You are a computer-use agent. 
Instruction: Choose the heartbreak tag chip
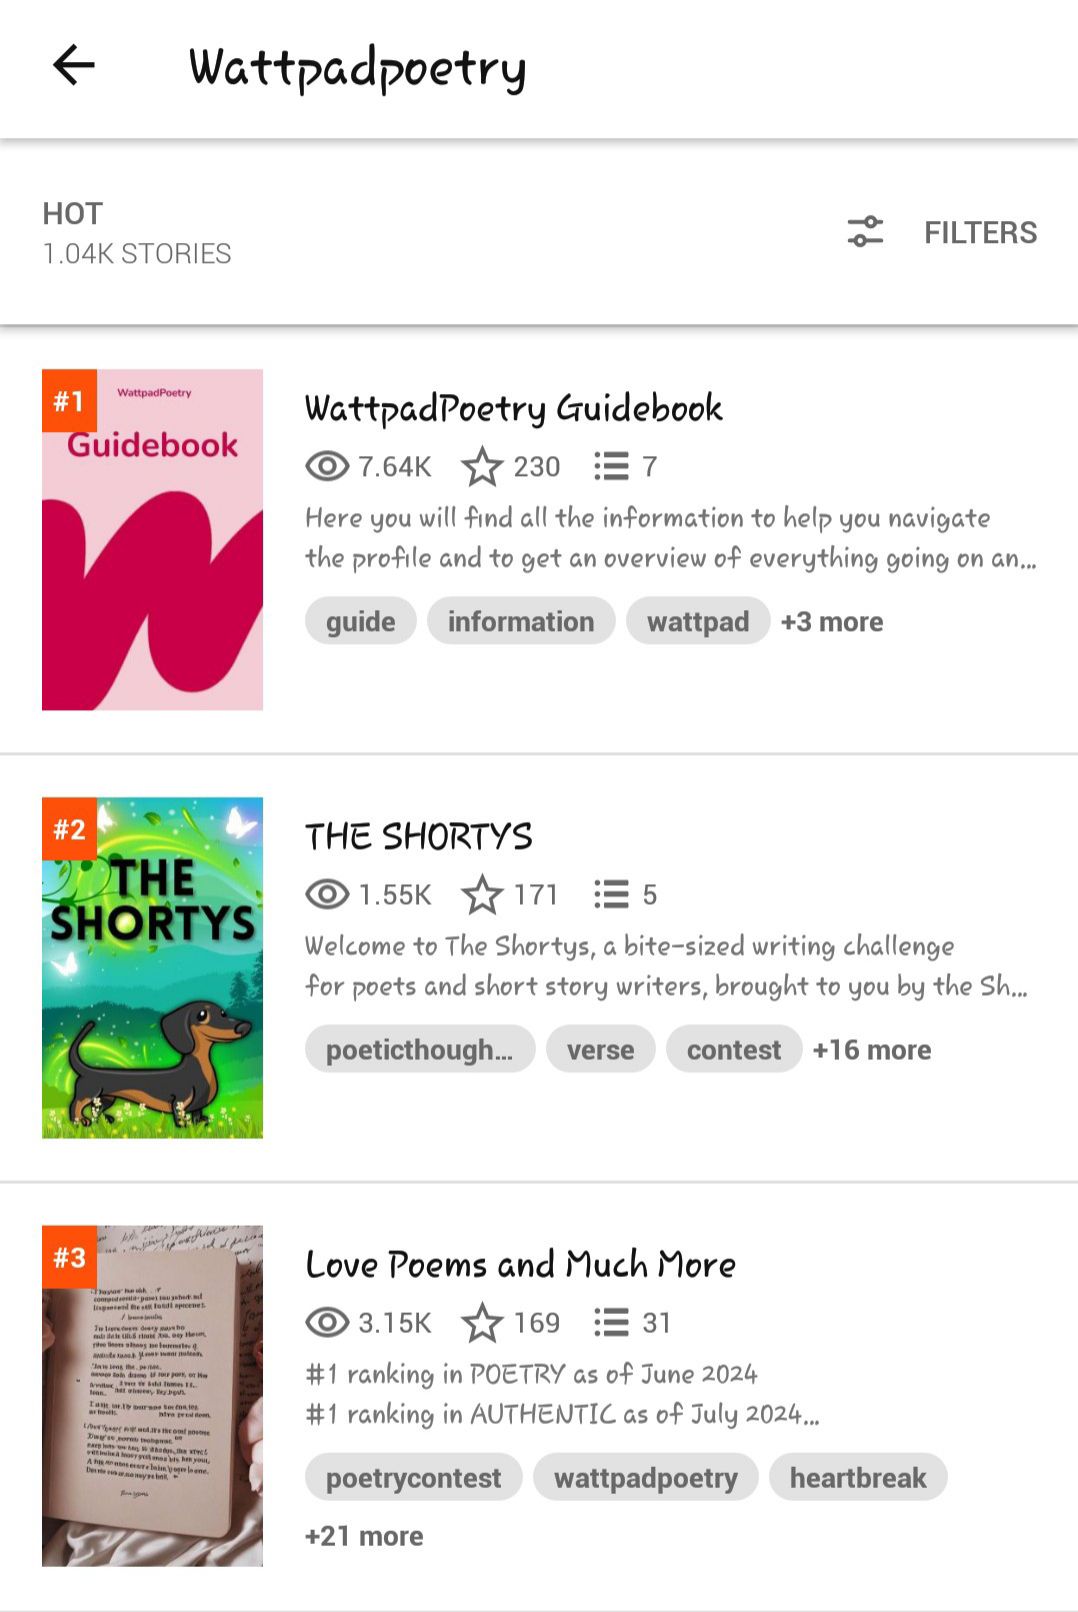858,1477
